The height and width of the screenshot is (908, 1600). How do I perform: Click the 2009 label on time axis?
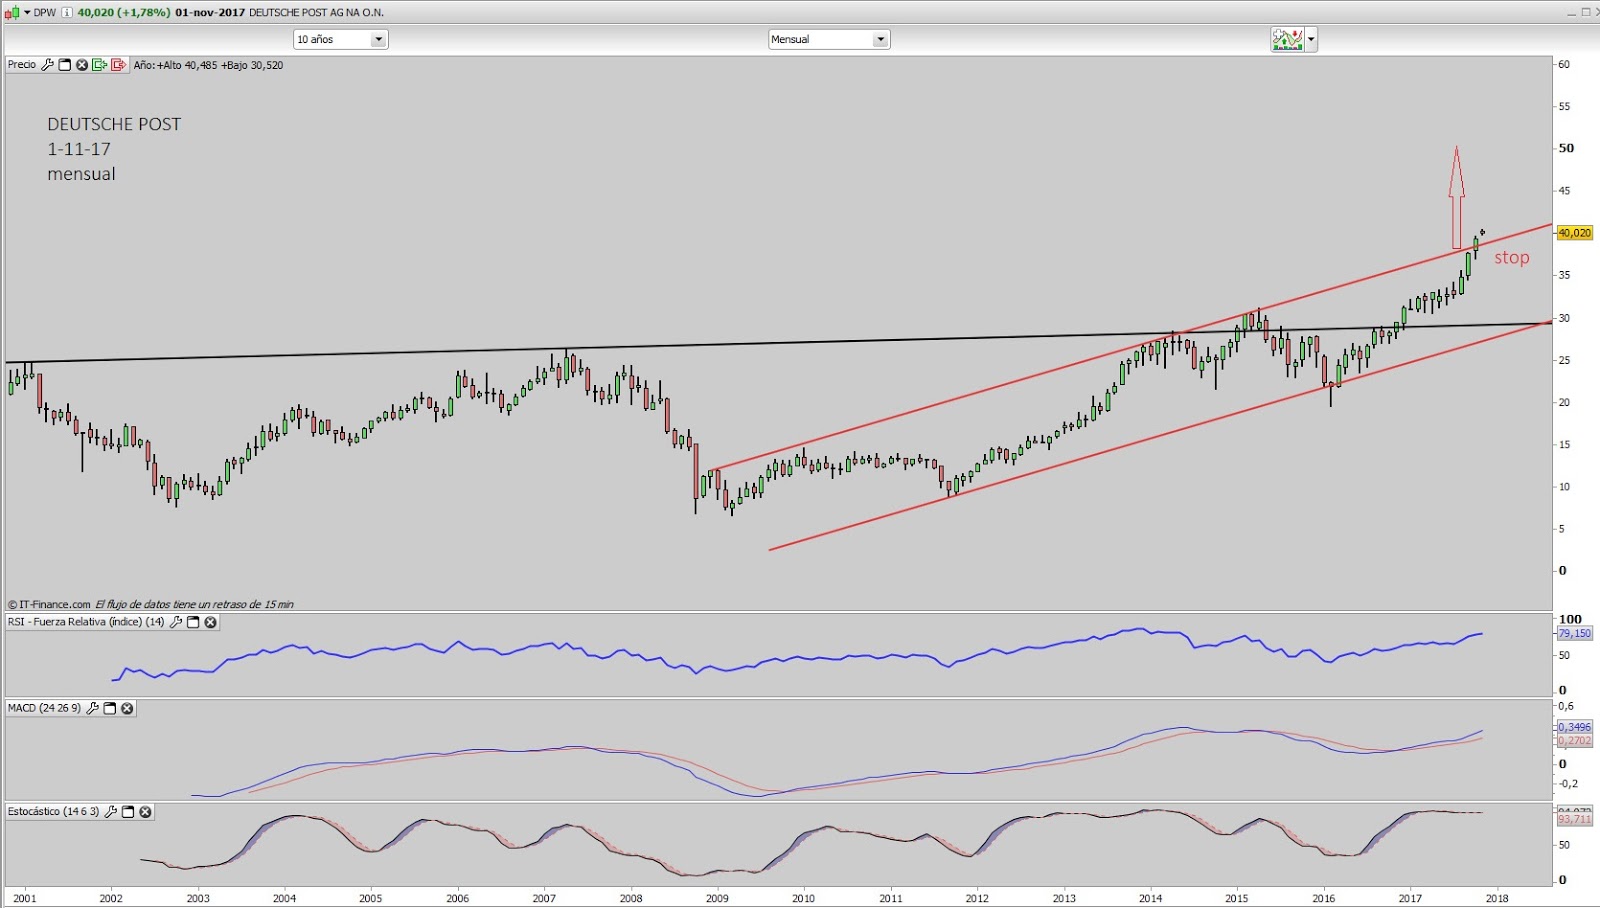tap(717, 898)
